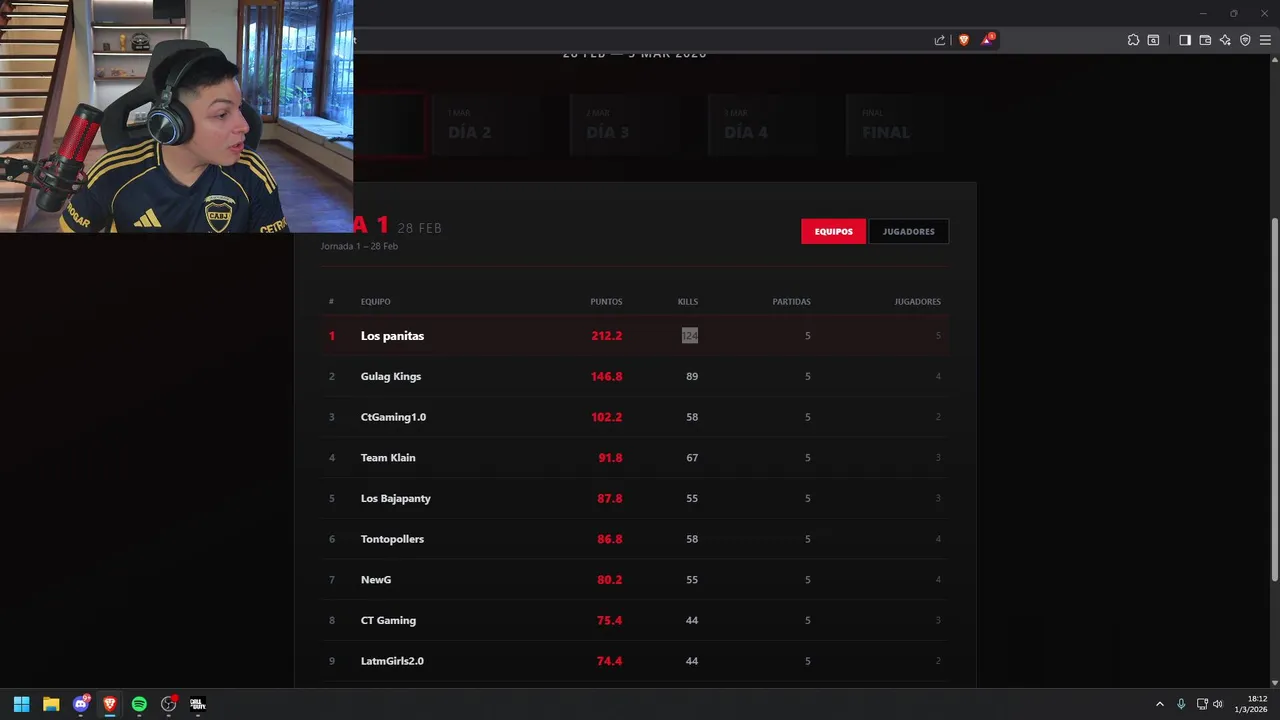Click the 75.4 points value
1280x720 pixels.
(x=610, y=620)
